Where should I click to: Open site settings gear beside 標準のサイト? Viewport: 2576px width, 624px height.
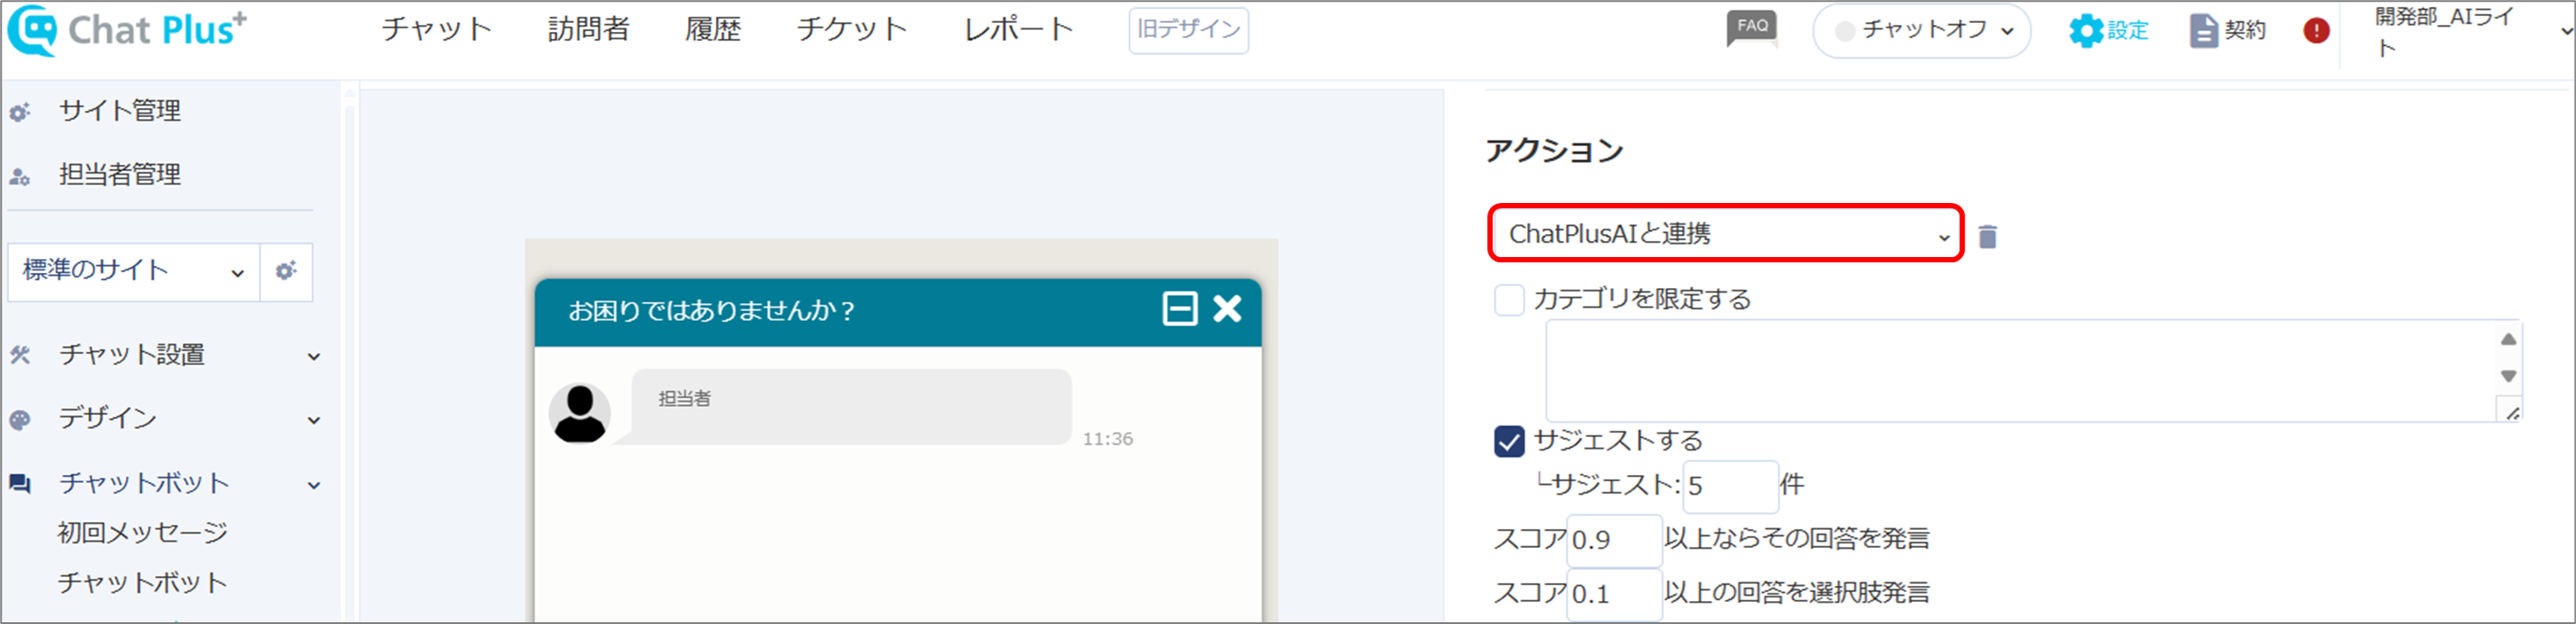(x=286, y=271)
